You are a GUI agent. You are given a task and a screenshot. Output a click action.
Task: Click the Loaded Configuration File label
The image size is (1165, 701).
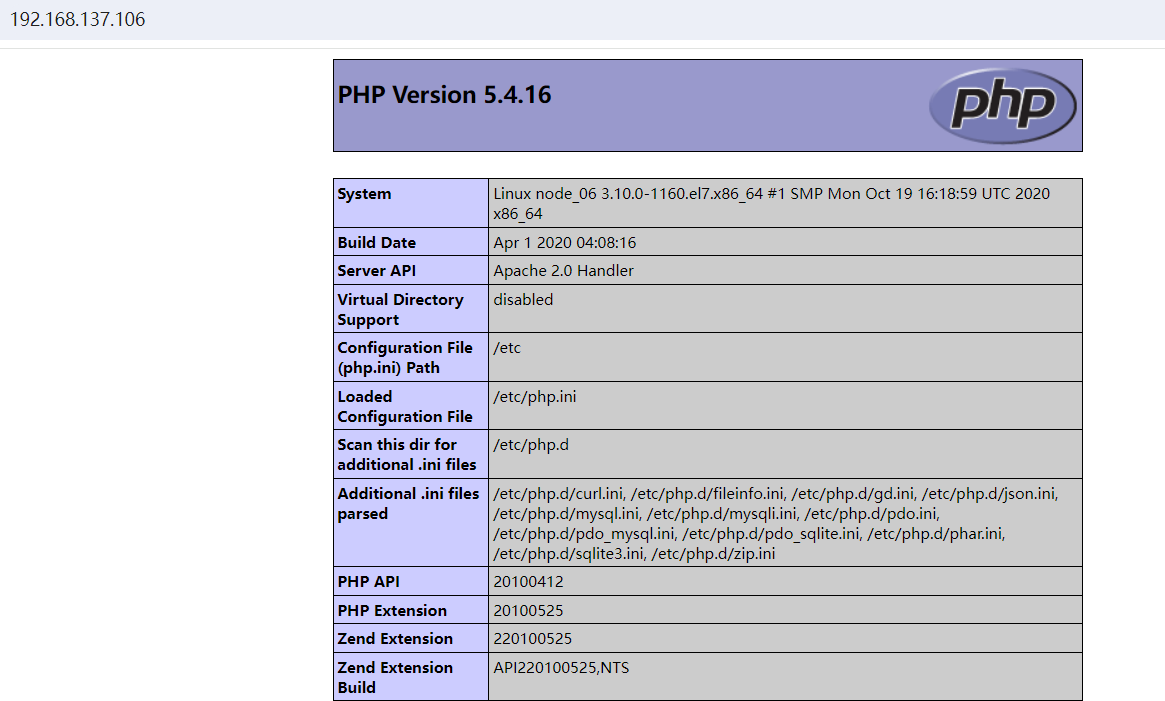pos(405,407)
